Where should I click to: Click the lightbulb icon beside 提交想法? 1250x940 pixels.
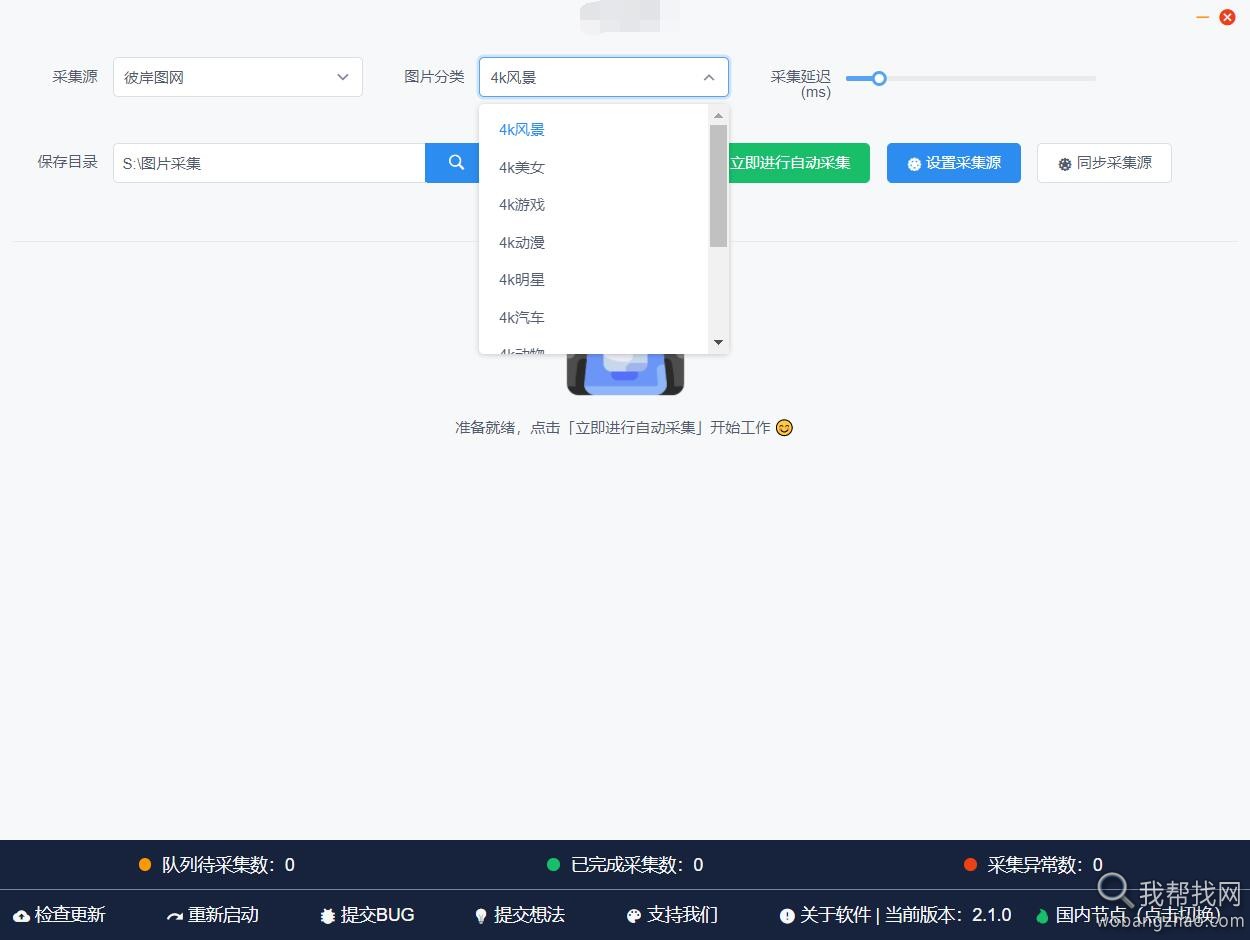click(x=481, y=916)
